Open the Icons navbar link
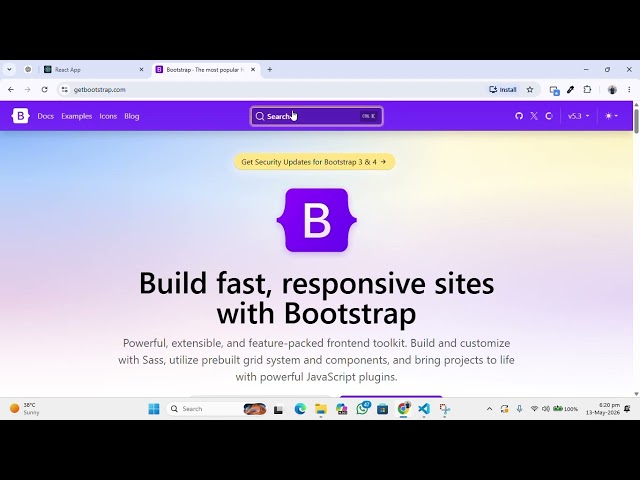 tap(108, 116)
